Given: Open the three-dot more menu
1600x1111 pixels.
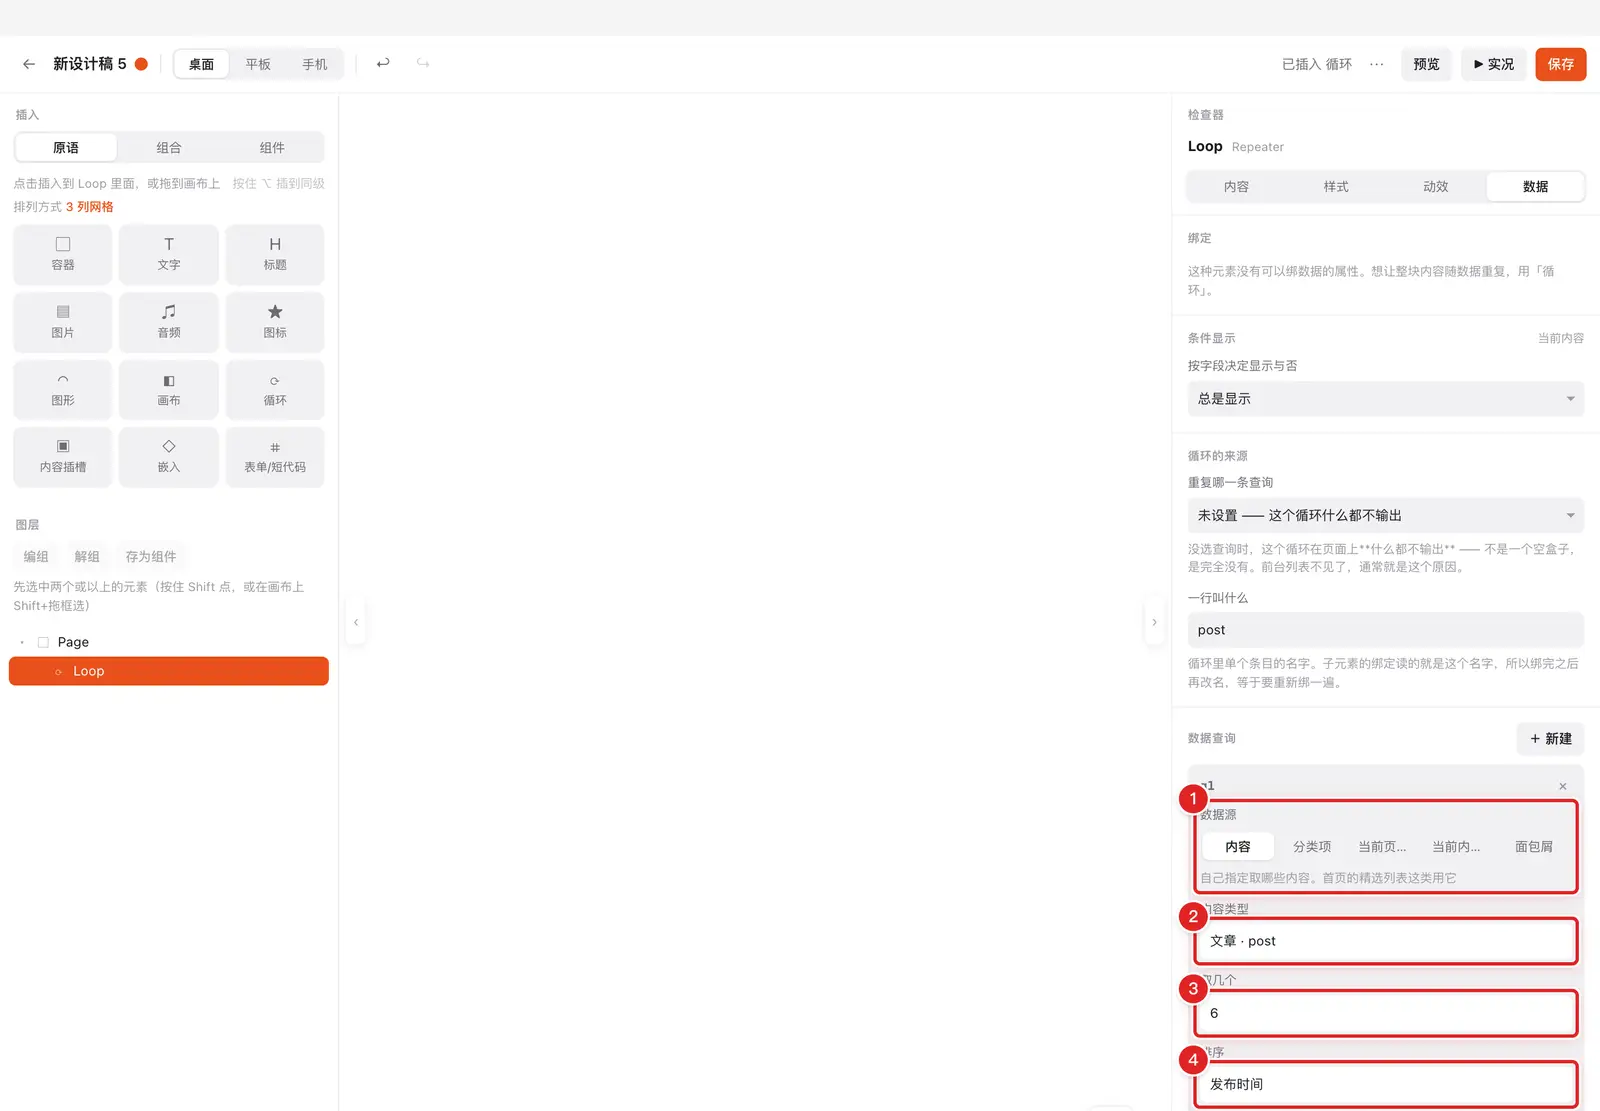Looking at the screenshot, I should (x=1377, y=64).
